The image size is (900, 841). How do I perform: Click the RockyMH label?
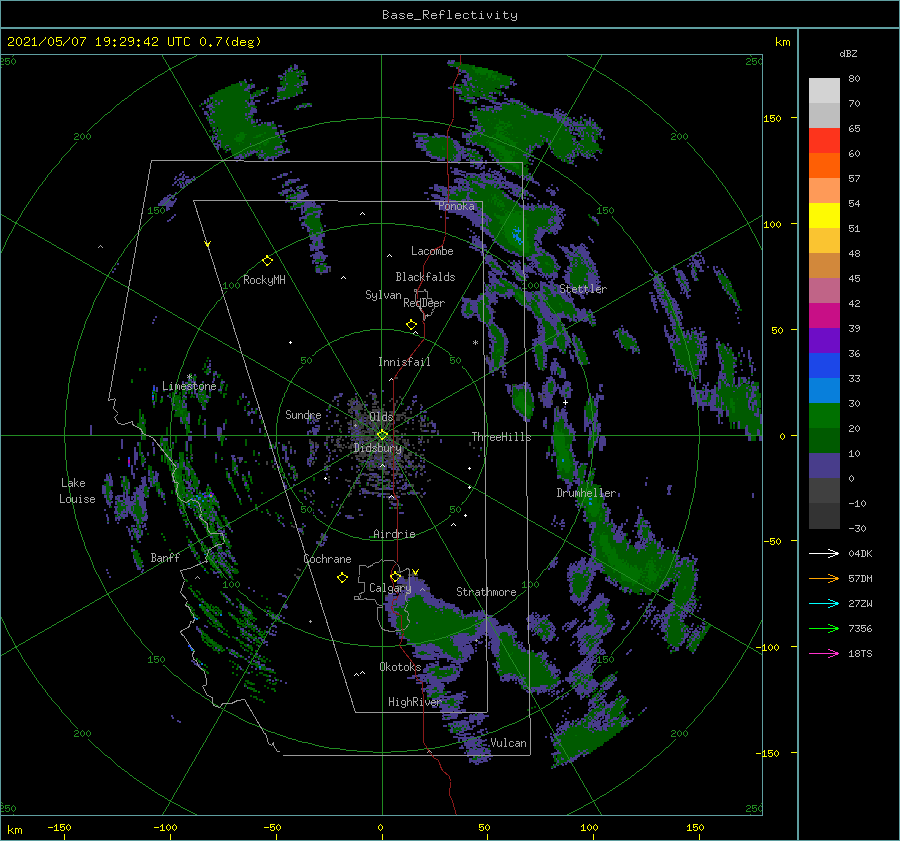[264, 280]
